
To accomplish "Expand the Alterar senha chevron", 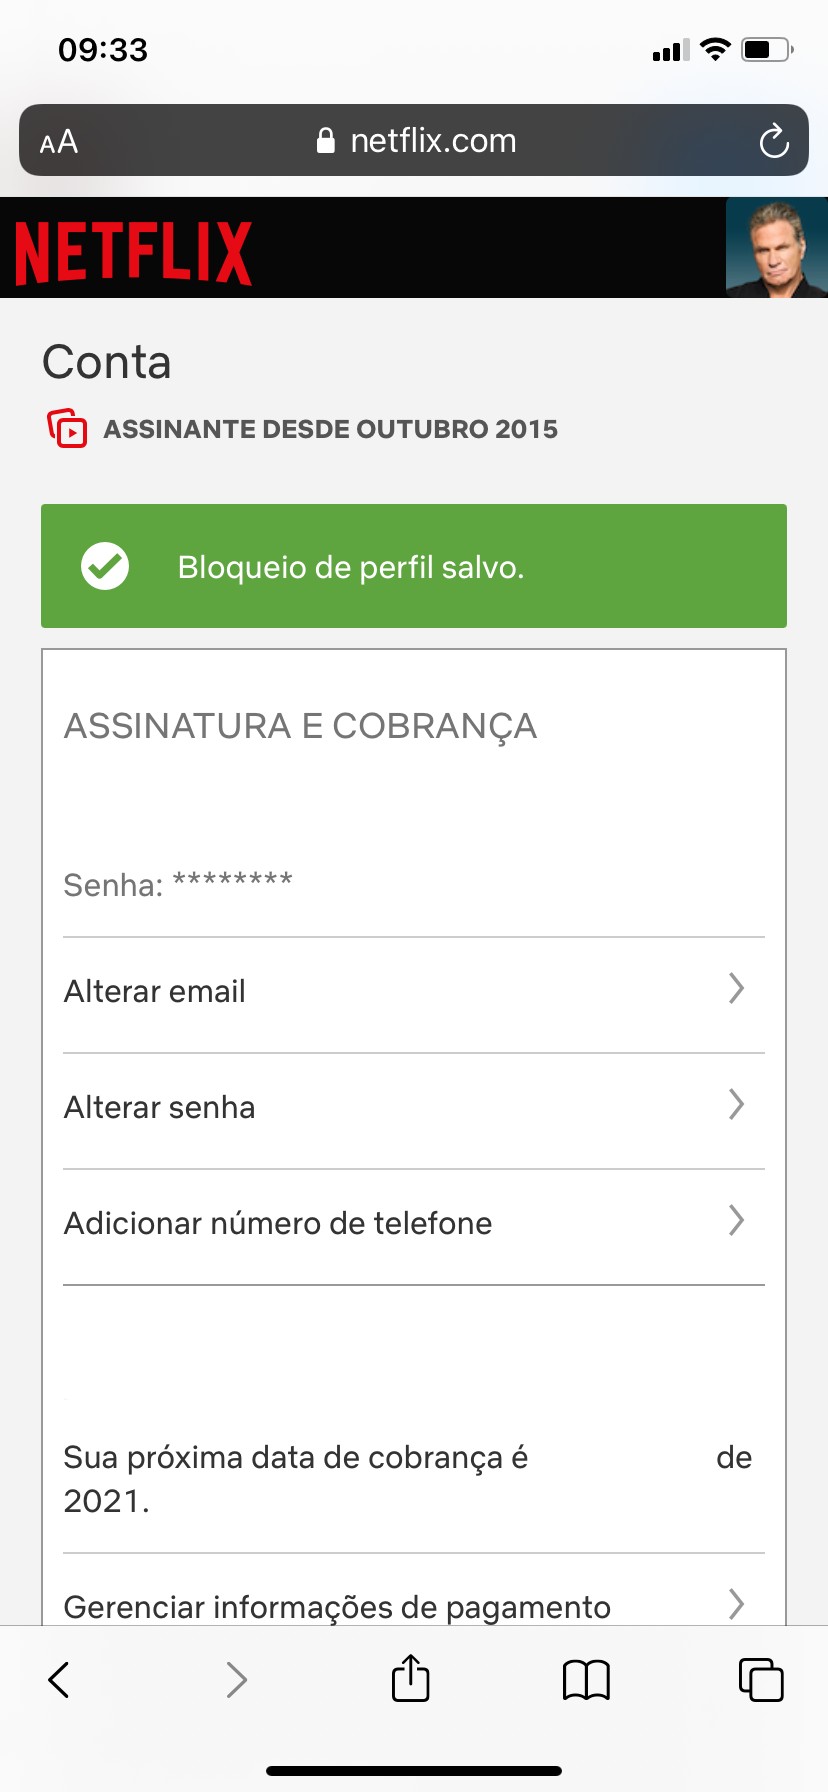I will click(x=737, y=1105).
